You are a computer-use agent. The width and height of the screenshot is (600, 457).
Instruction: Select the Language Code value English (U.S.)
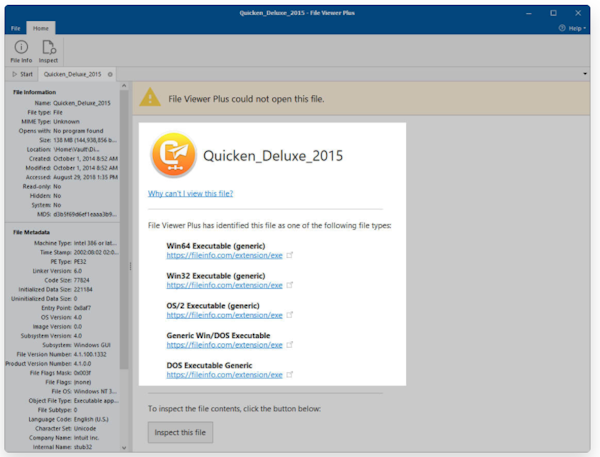[91, 419]
